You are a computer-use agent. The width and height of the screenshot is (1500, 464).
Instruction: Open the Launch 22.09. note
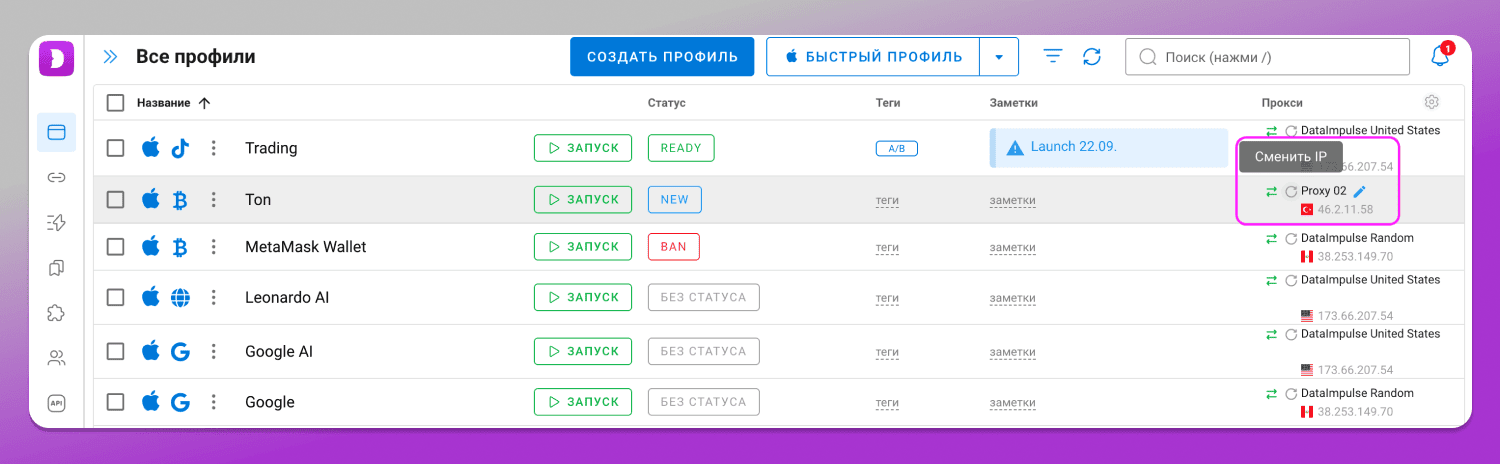pos(1109,147)
